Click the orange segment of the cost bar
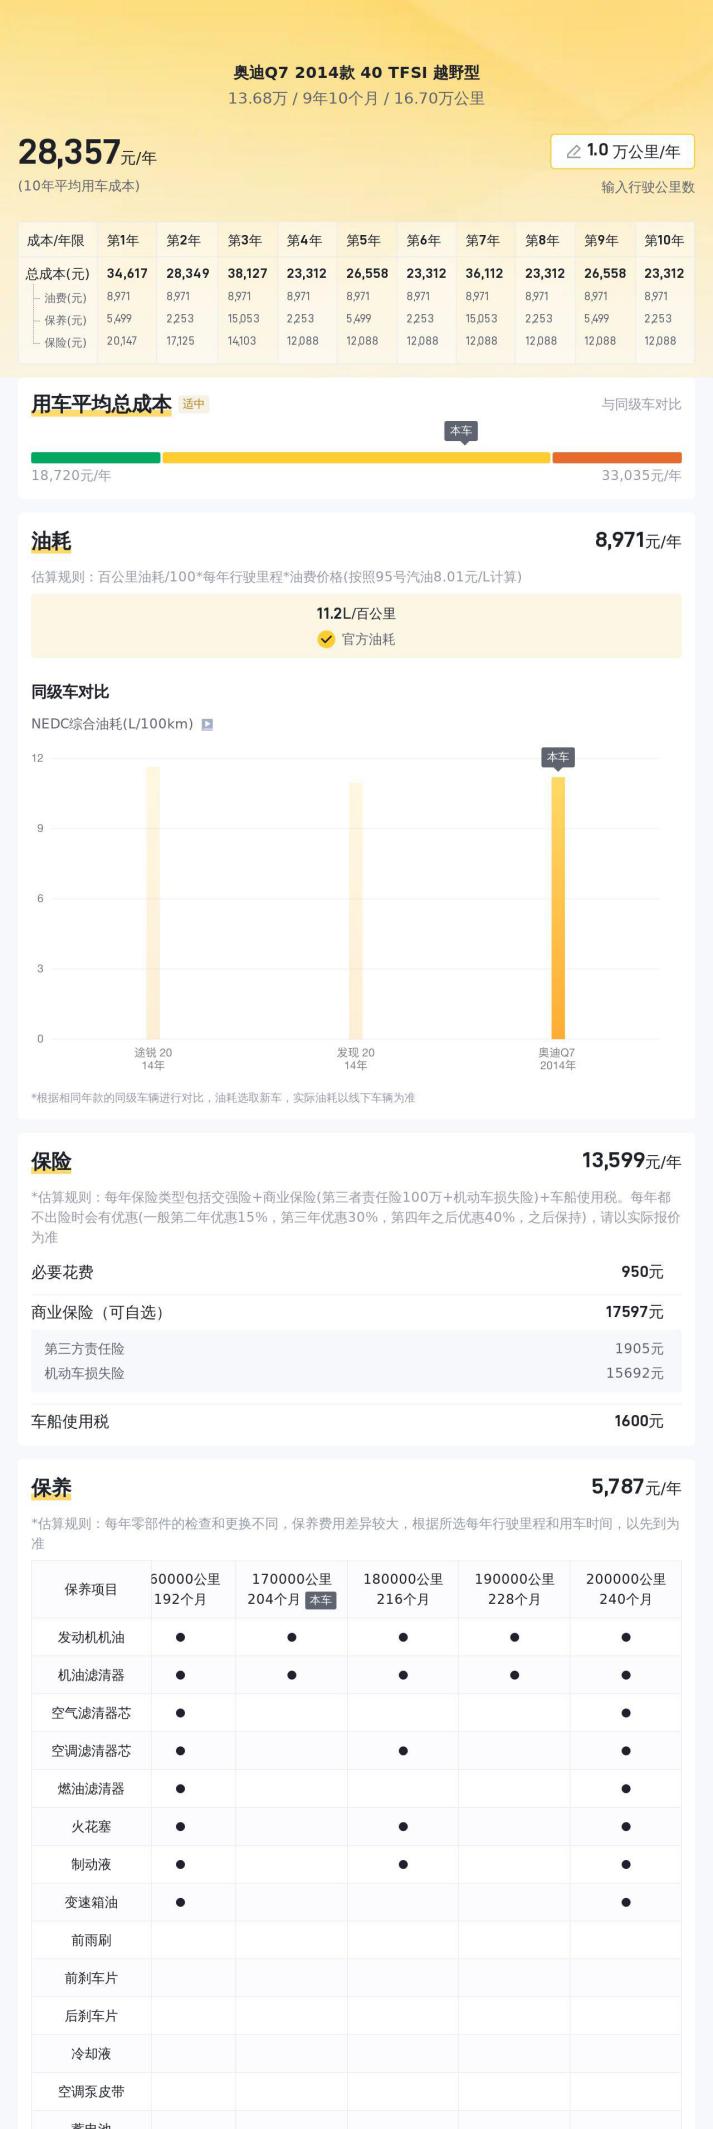 (x=617, y=458)
